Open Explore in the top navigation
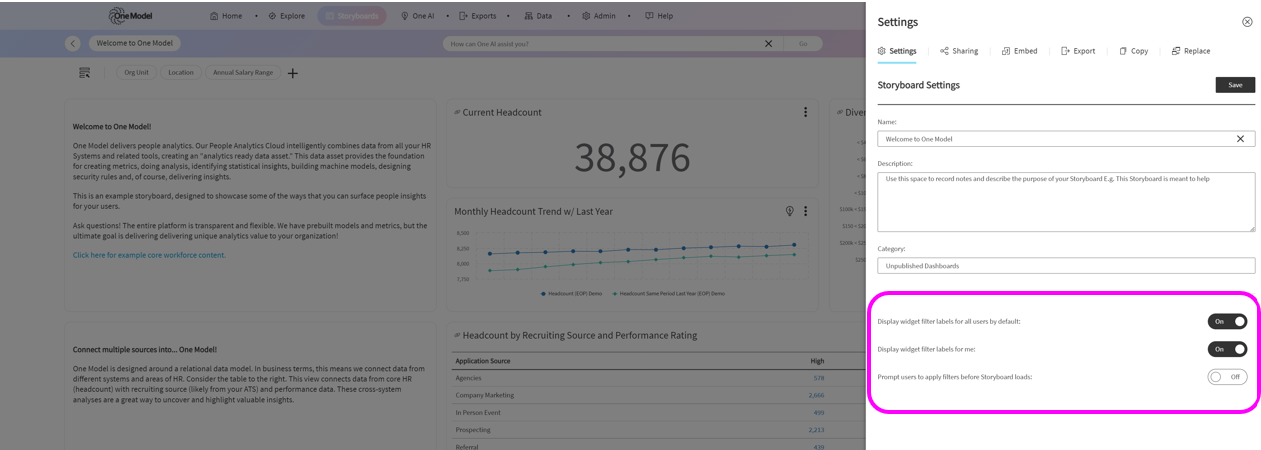 (x=286, y=16)
